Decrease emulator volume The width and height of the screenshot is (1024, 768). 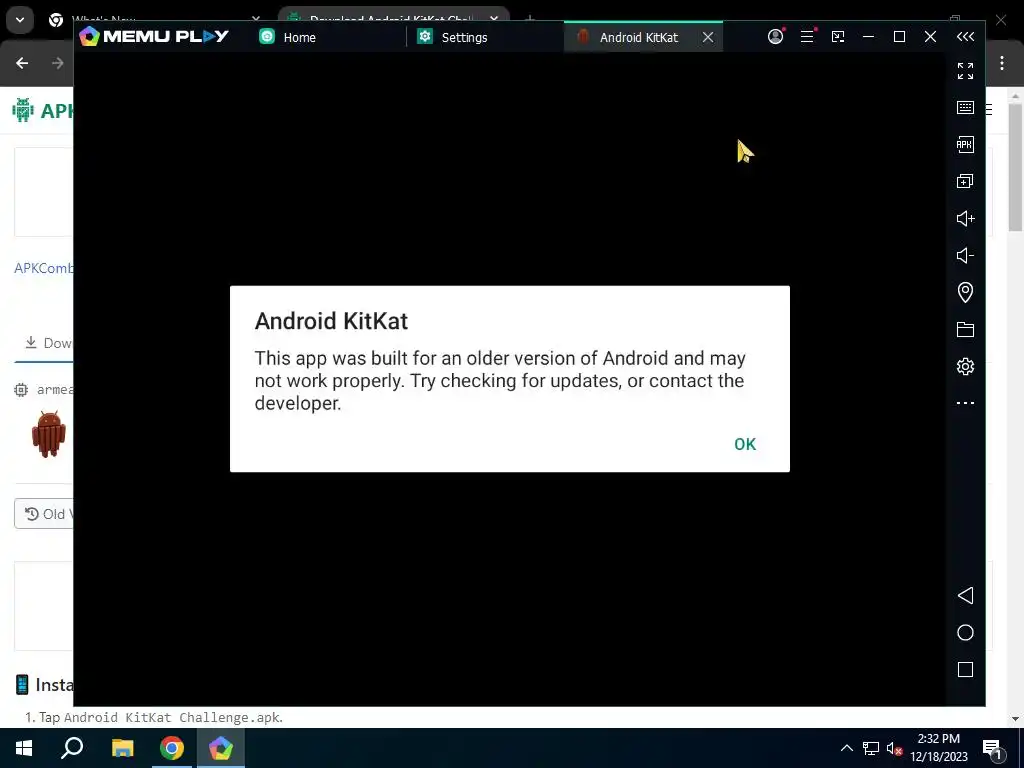[x=965, y=255]
